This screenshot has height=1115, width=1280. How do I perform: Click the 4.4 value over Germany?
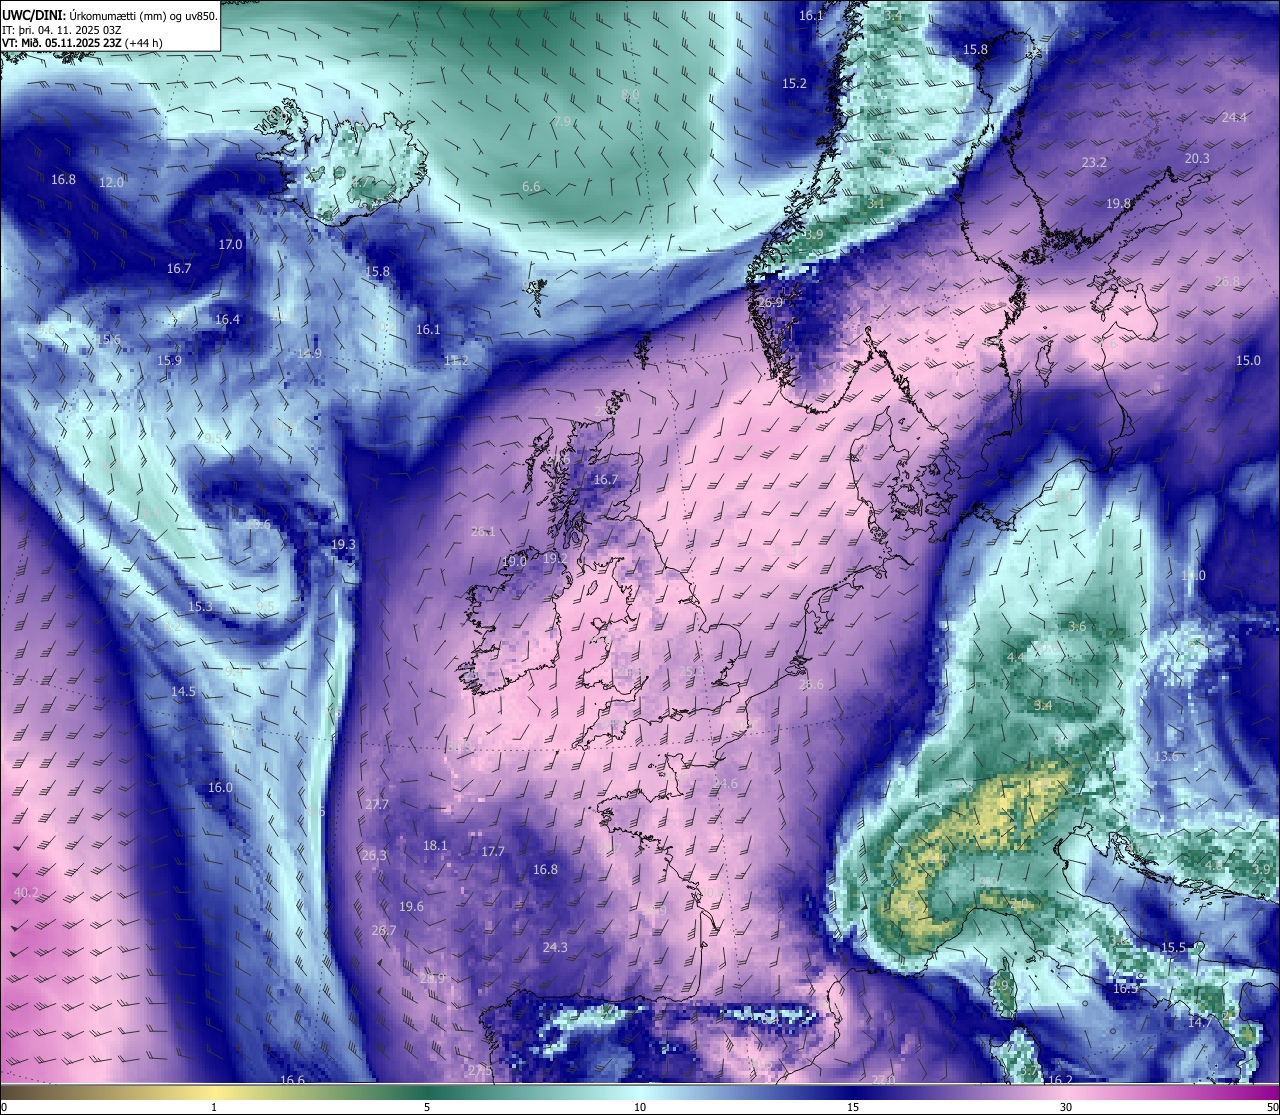point(1015,658)
